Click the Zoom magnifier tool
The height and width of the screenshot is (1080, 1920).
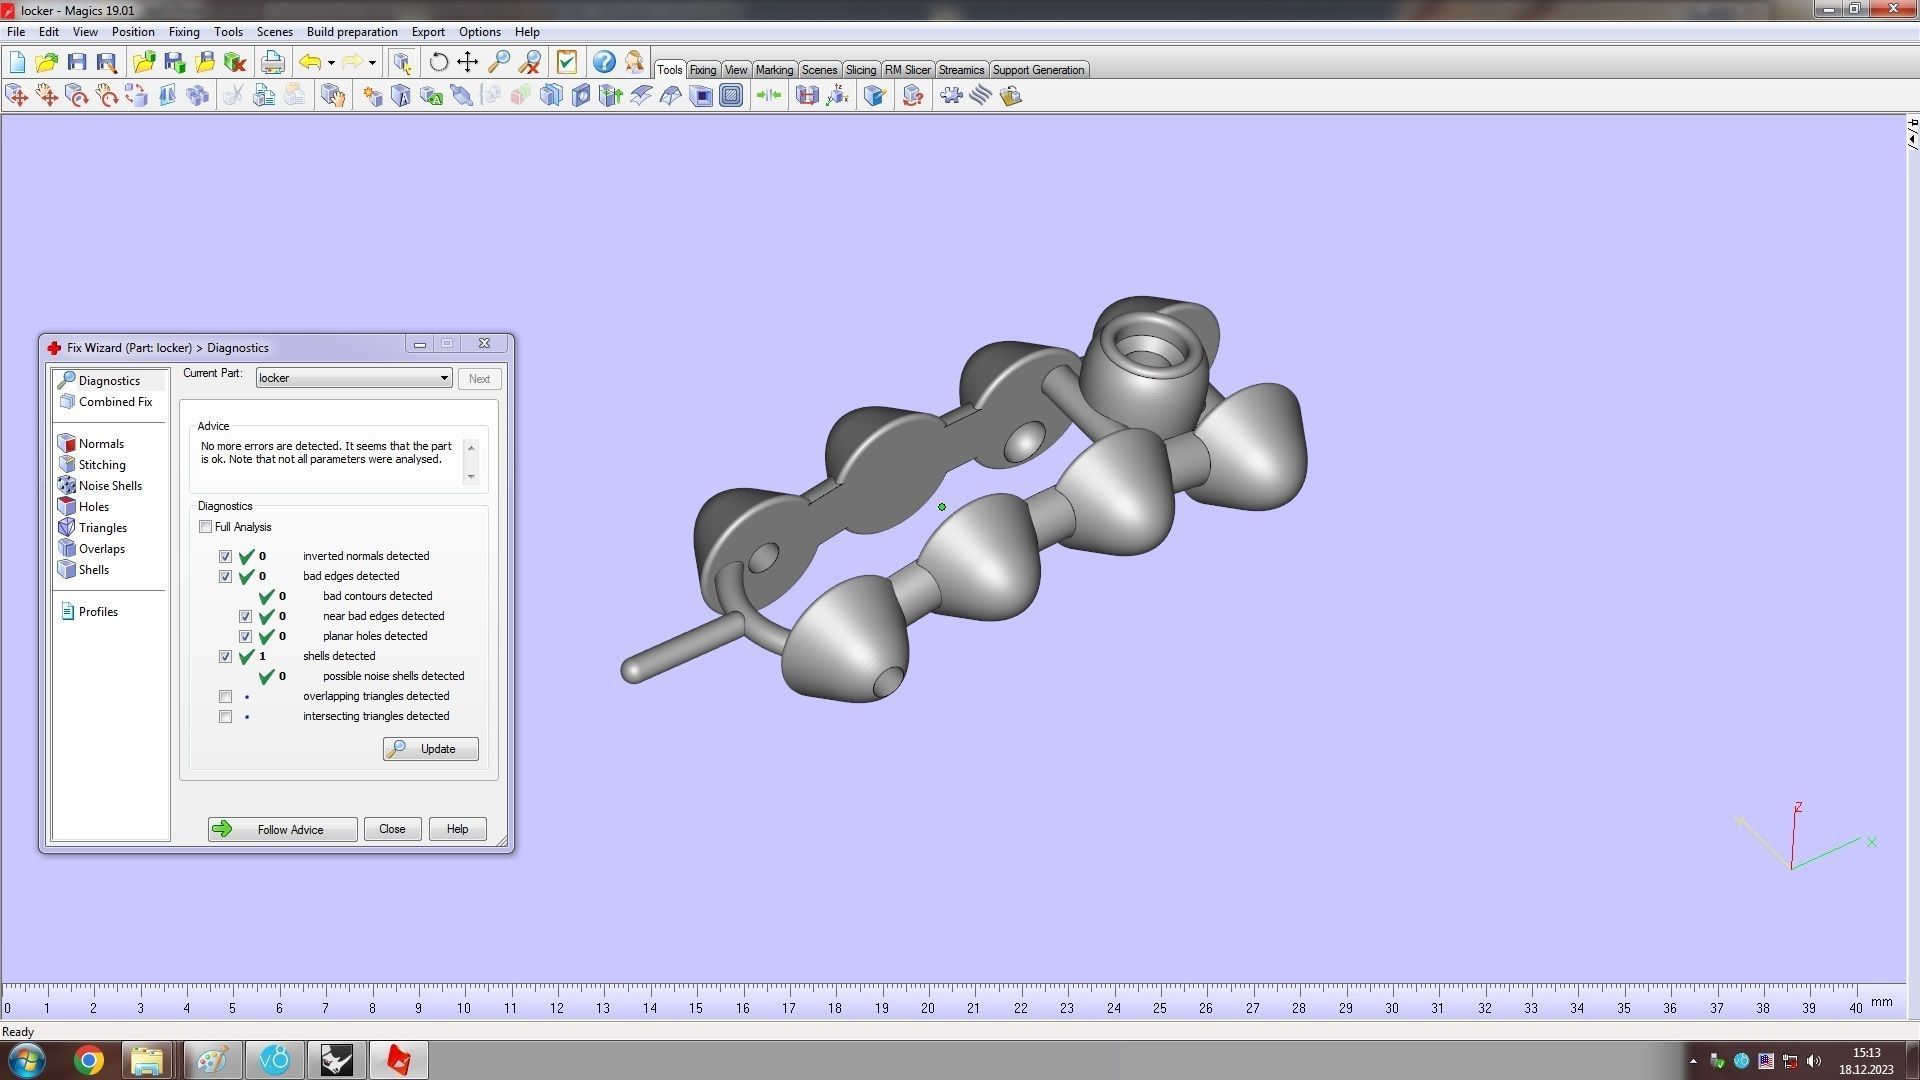498,62
